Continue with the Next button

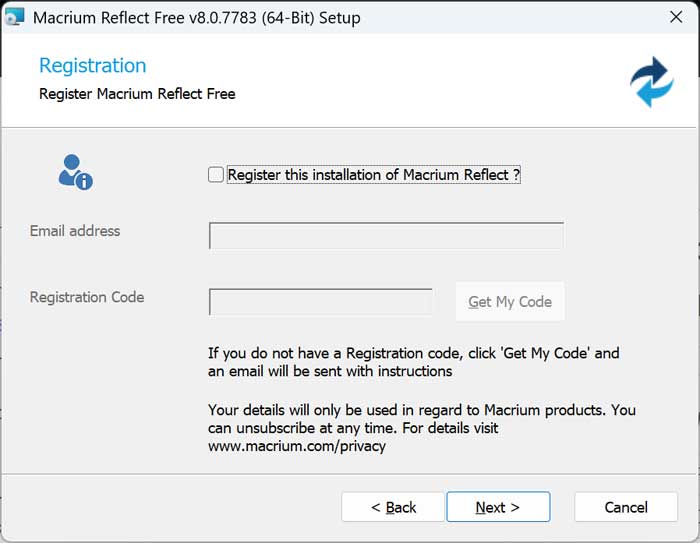pyautogui.click(x=498, y=507)
